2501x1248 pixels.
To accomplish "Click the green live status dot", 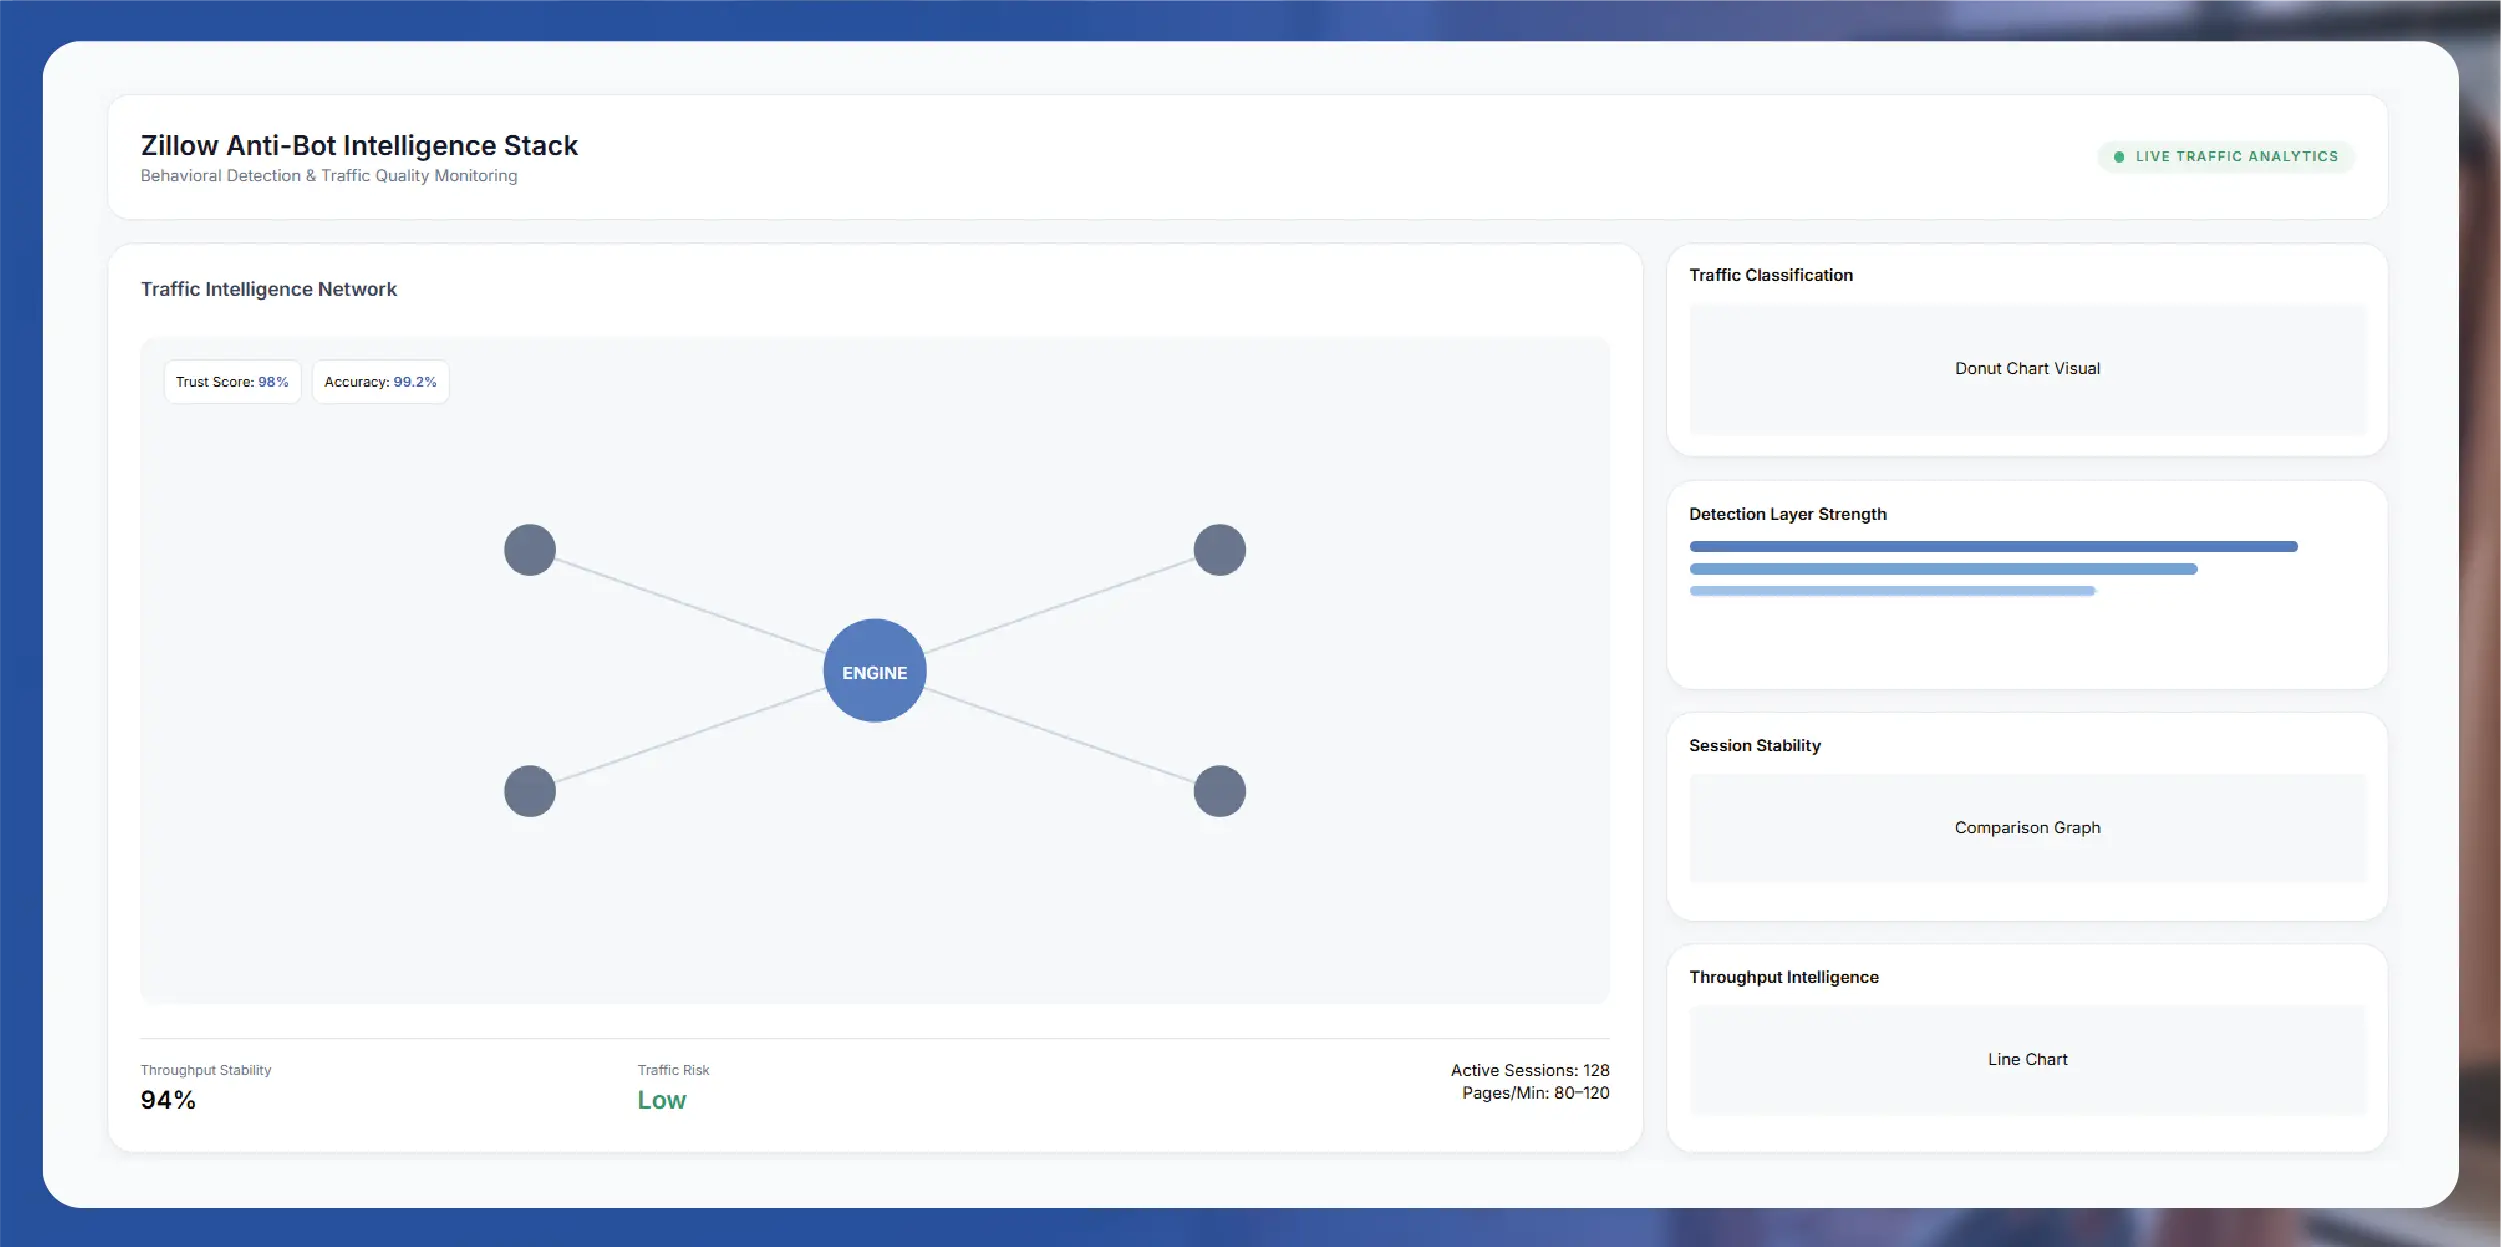I will [x=2119, y=157].
